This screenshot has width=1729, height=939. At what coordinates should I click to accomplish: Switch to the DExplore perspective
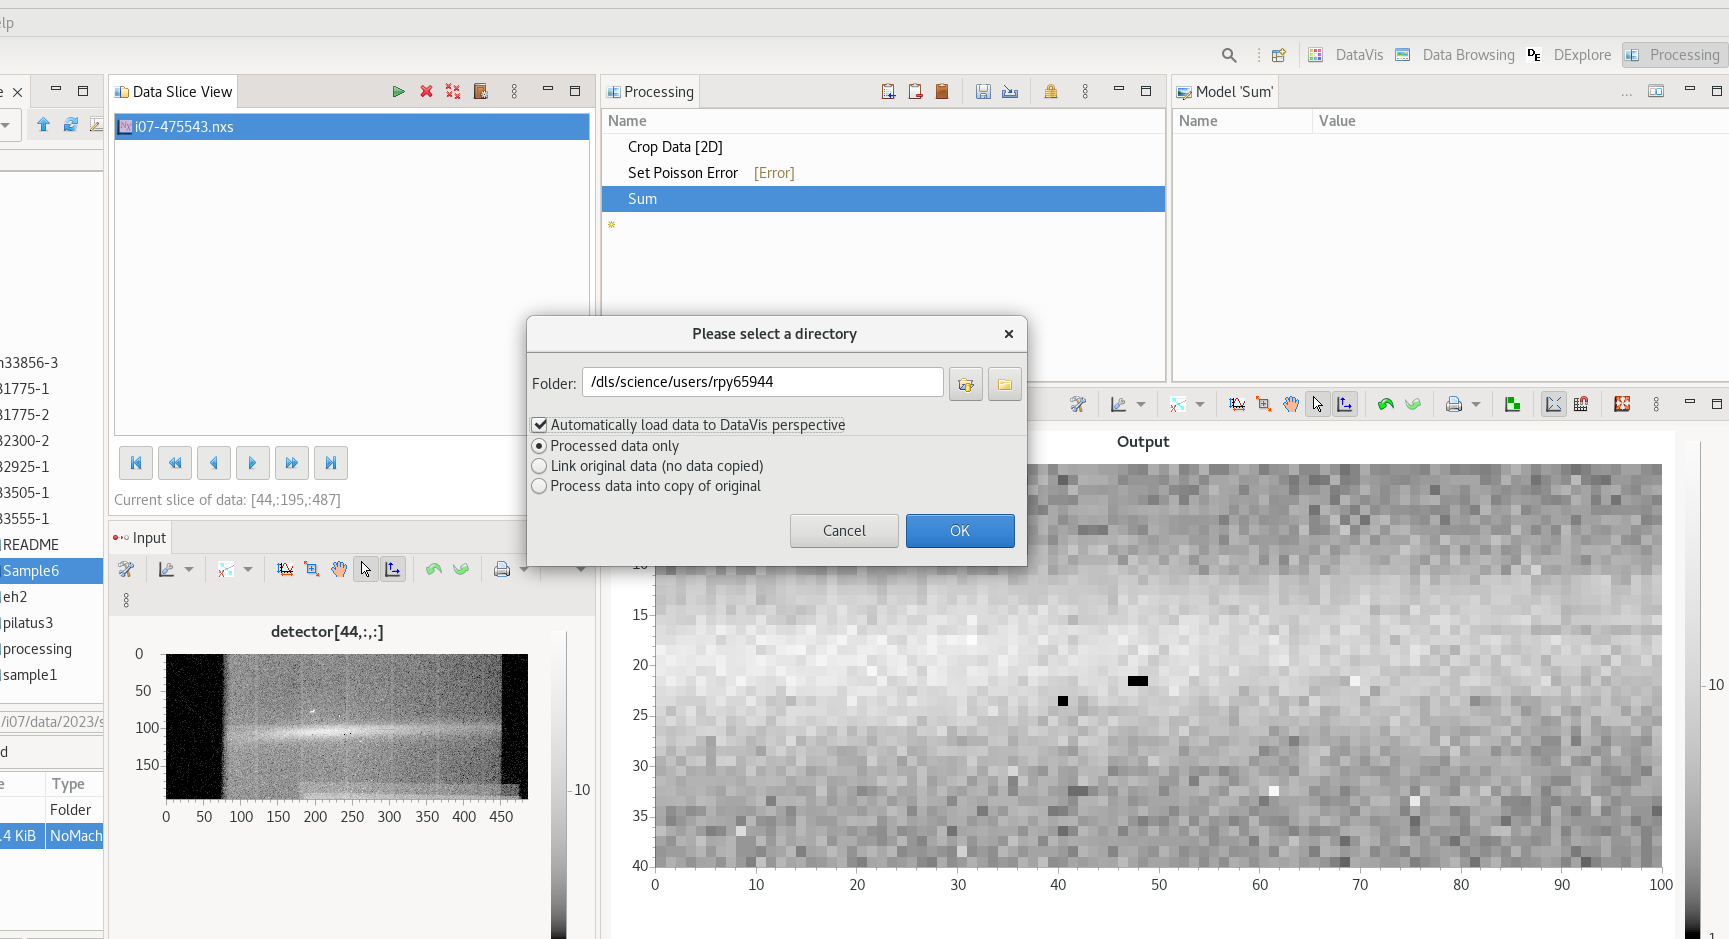click(1570, 55)
